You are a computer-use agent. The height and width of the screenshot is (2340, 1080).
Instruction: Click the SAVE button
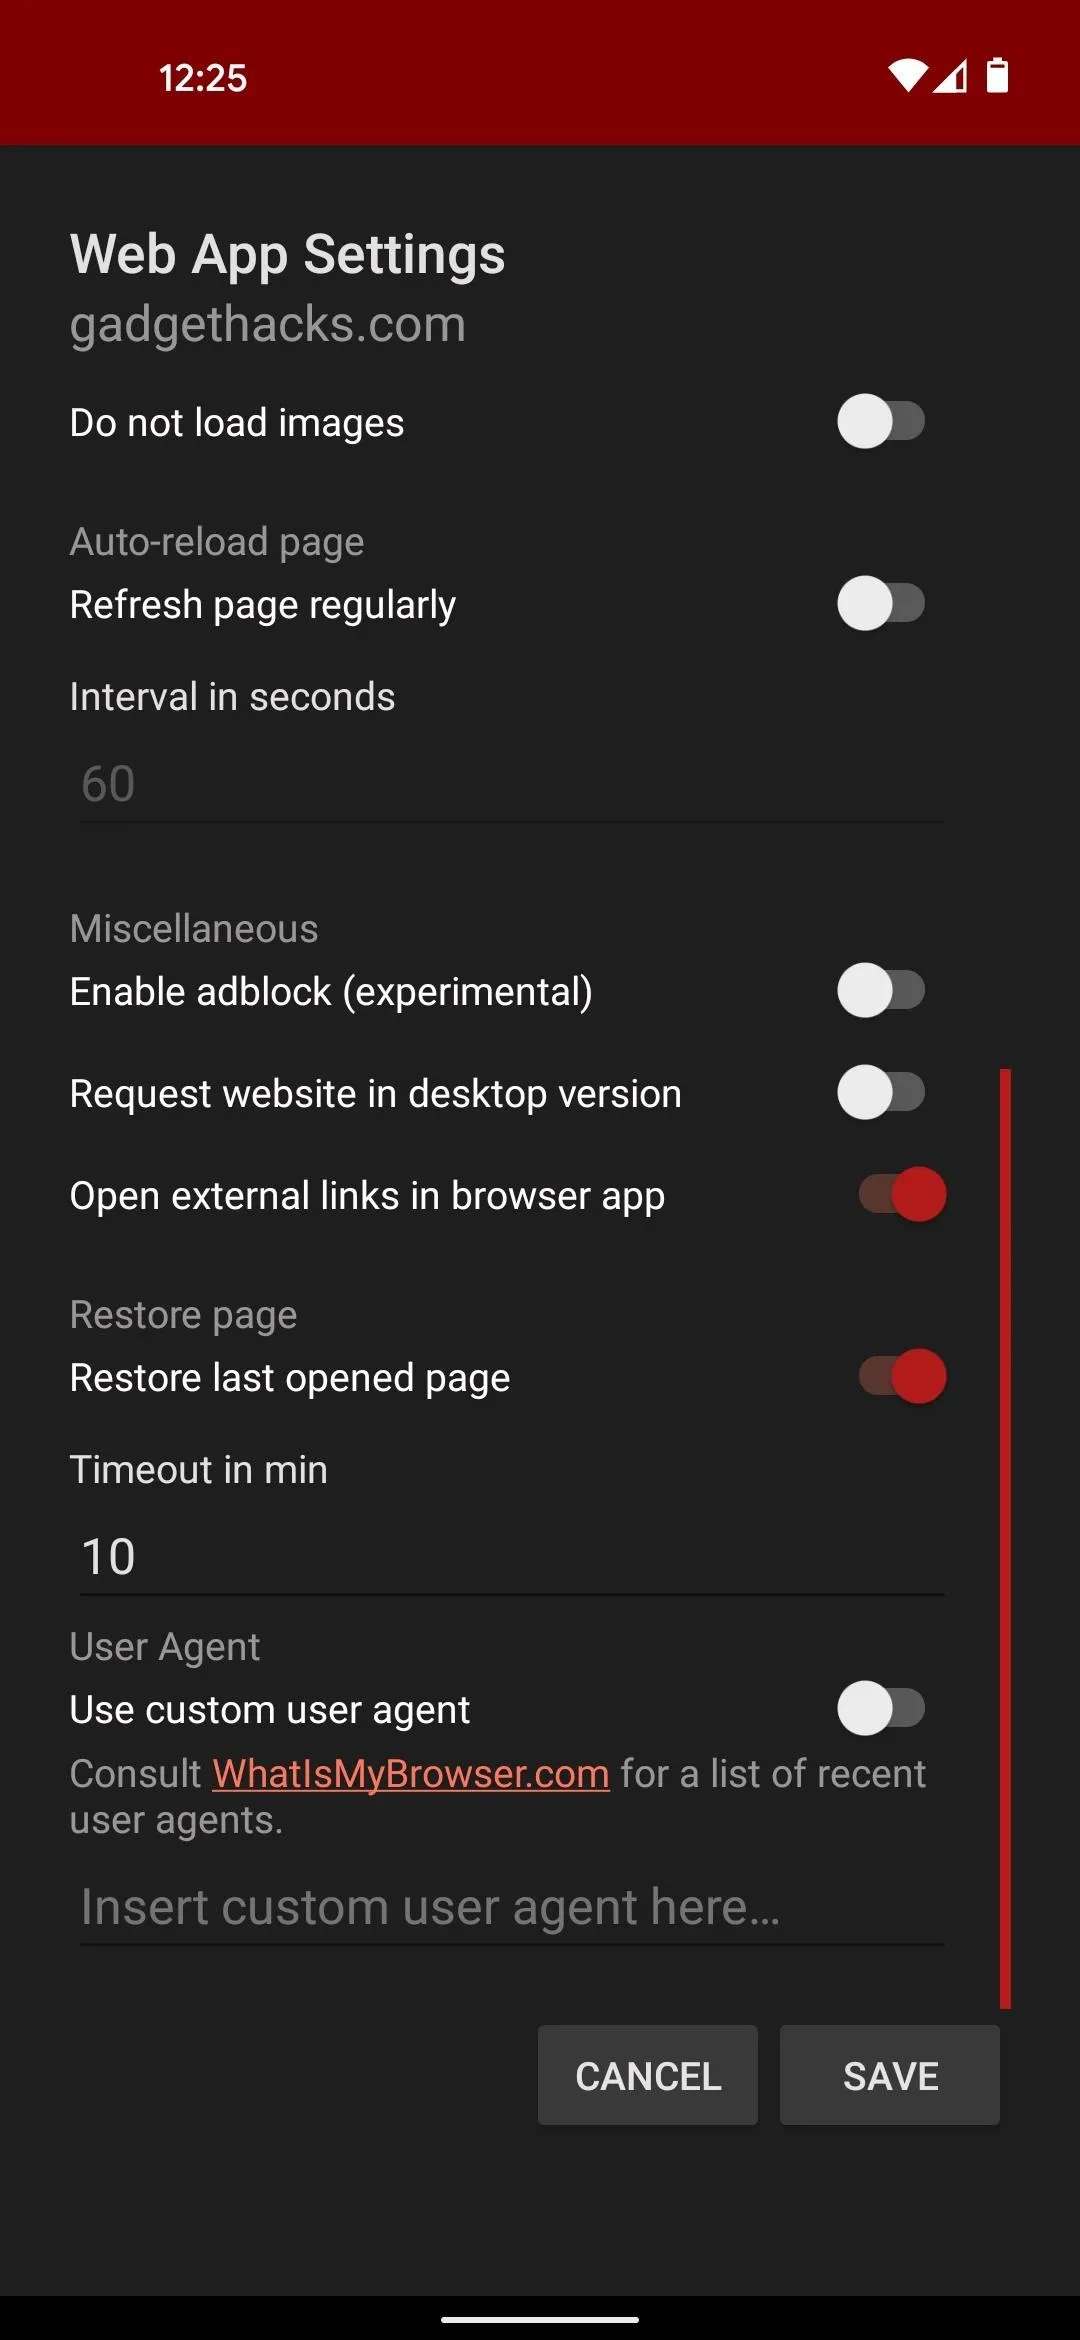coord(890,2075)
